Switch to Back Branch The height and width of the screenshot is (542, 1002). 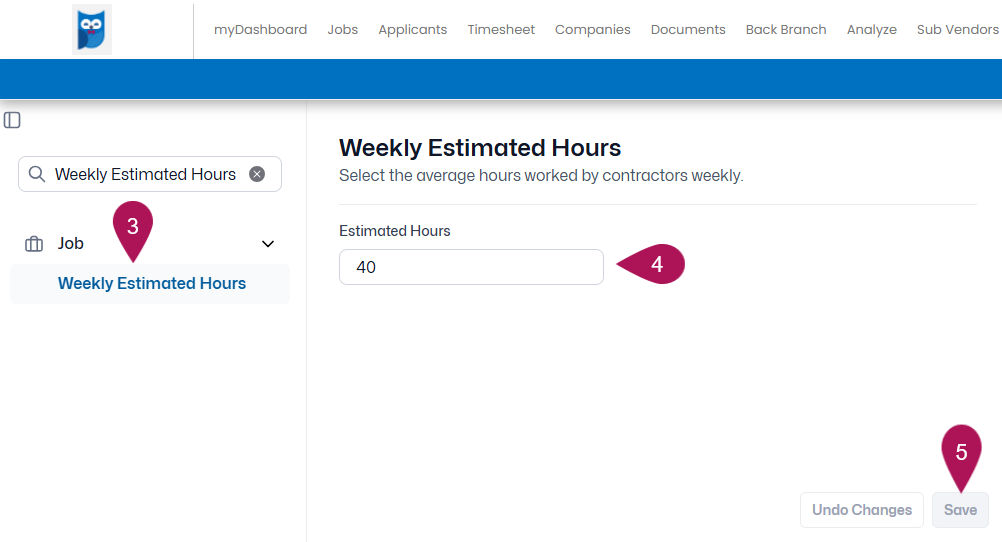pos(786,29)
